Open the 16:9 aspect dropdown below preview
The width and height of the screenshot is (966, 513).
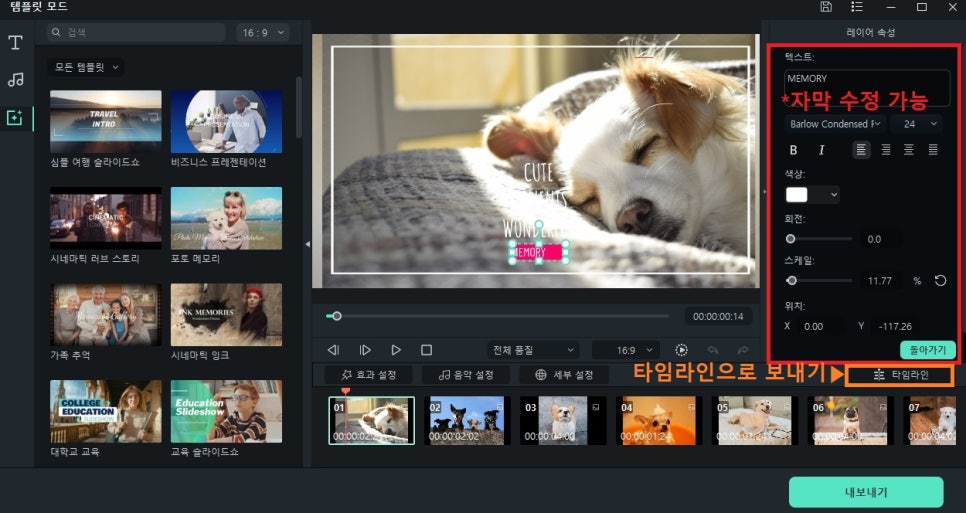625,350
